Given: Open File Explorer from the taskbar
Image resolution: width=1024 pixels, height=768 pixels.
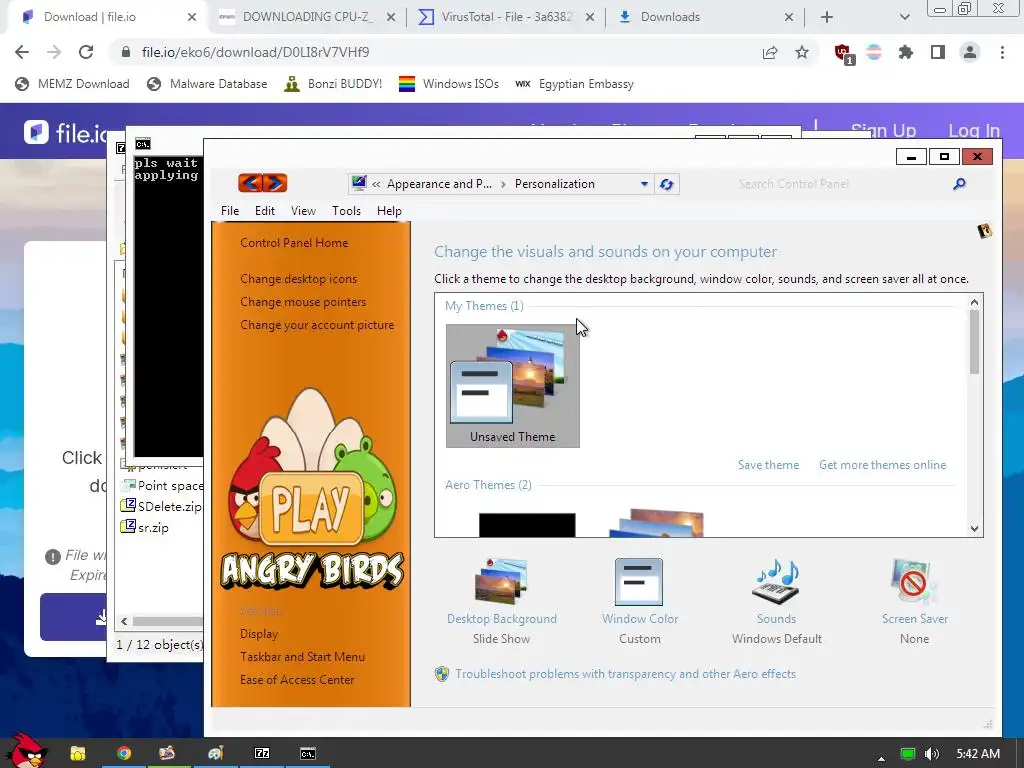Looking at the screenshot, I should [x=78, y=754].
